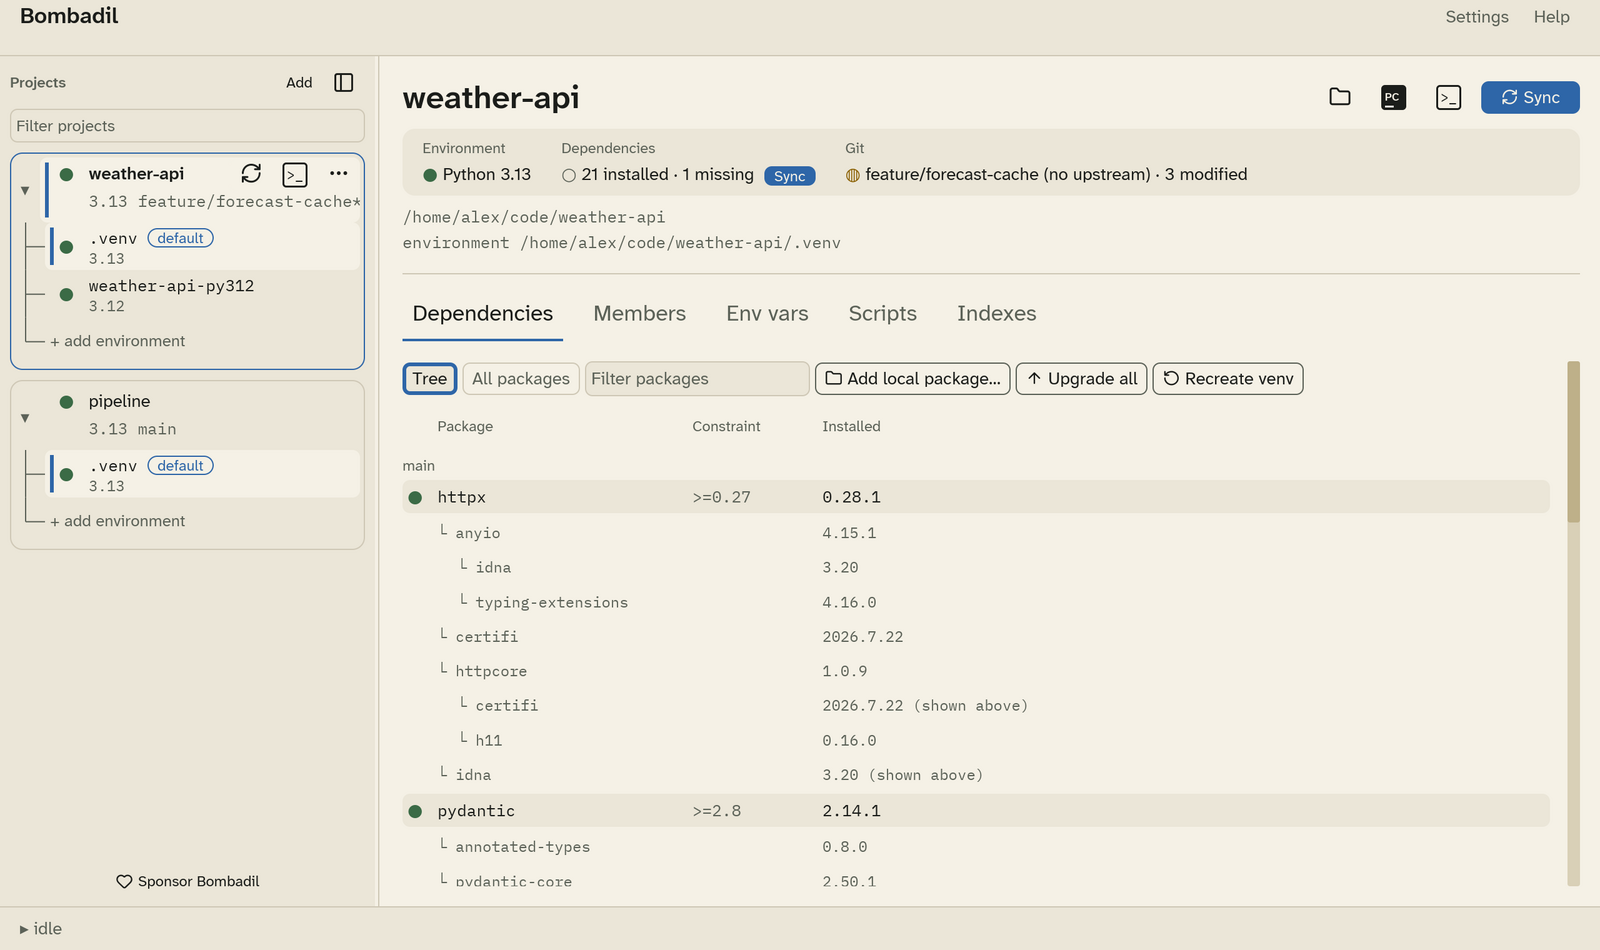This screenshot has height=950, width=1600.
Task: Expand the idle status log
Action: (40, 929)
